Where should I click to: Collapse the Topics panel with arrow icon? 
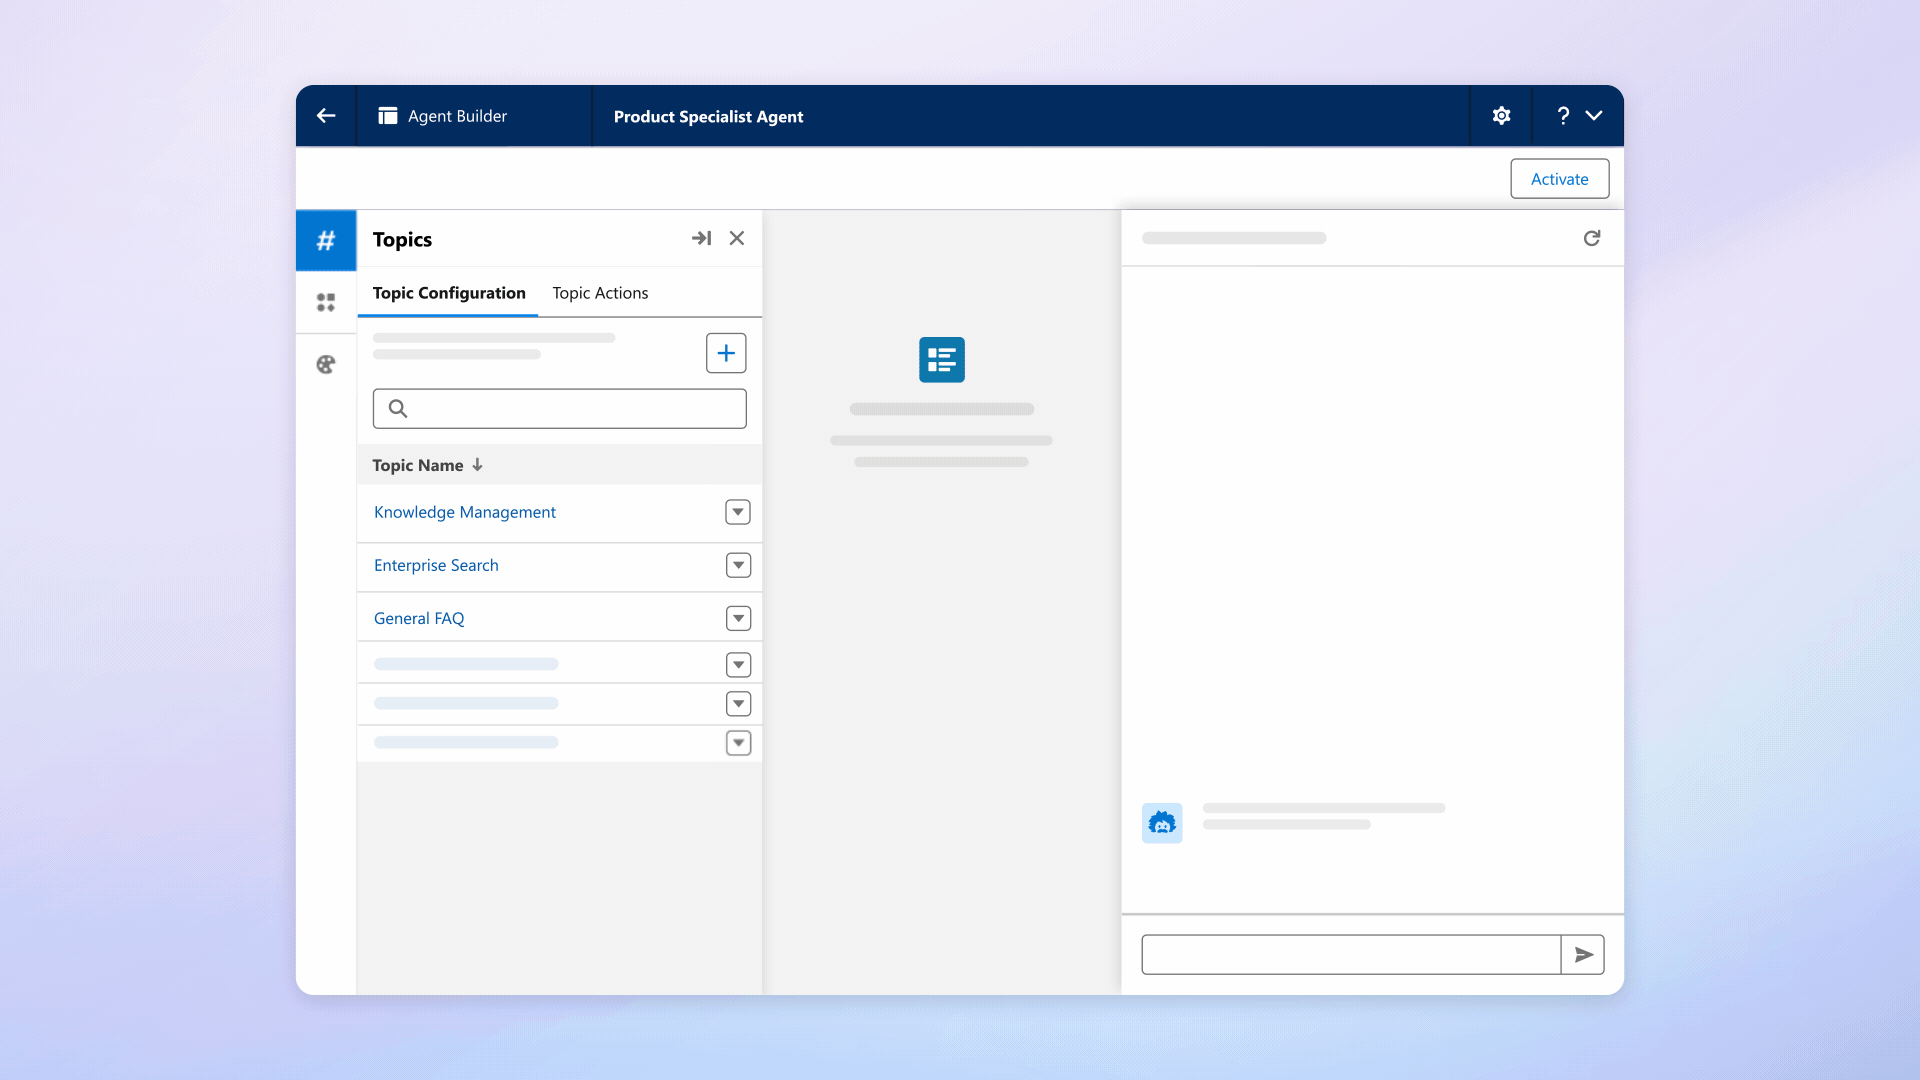pos(701,238)
